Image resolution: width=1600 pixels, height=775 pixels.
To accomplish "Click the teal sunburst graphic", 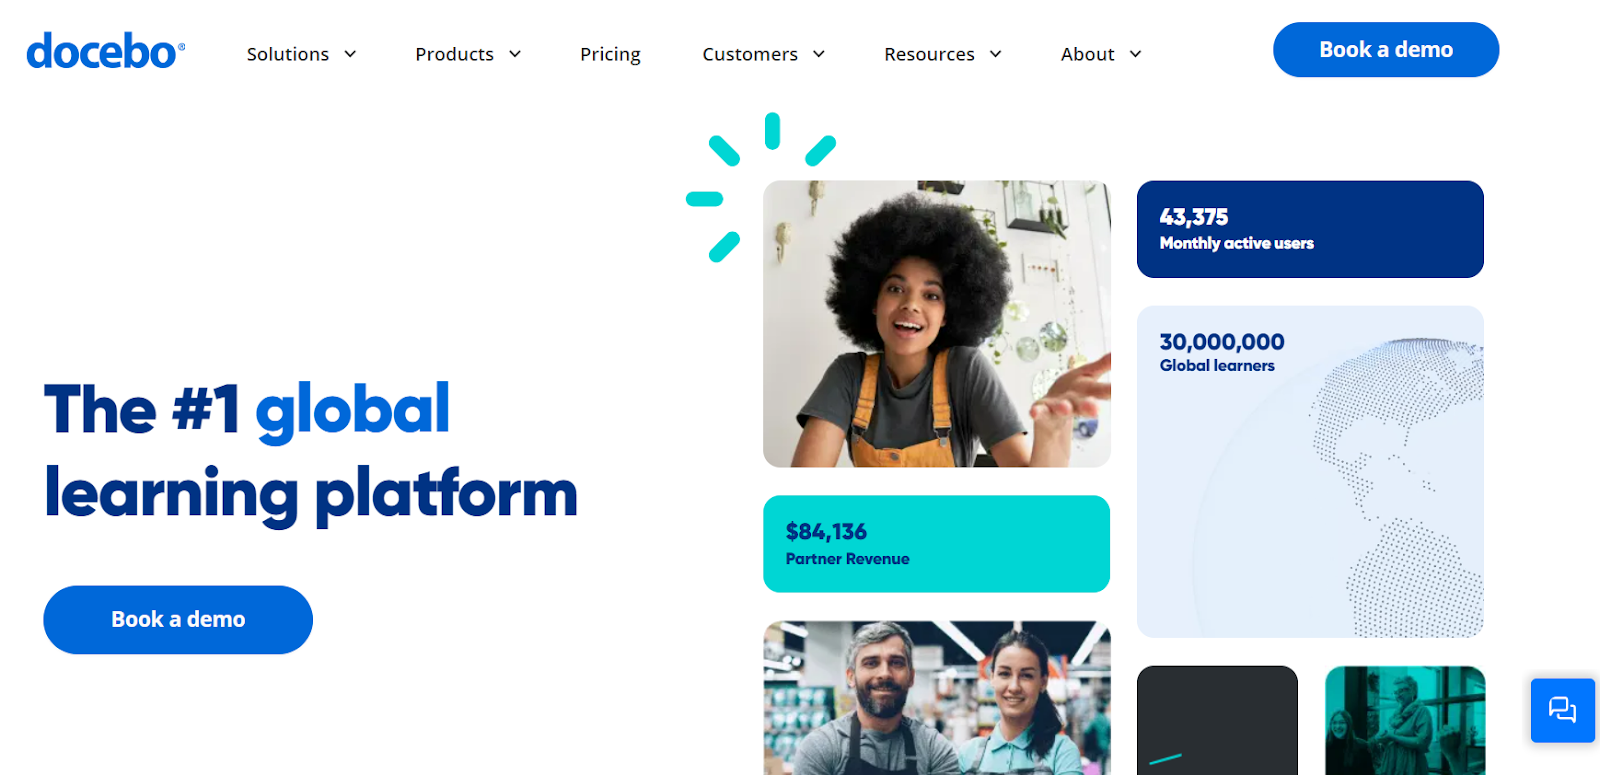I will point(759,186).
